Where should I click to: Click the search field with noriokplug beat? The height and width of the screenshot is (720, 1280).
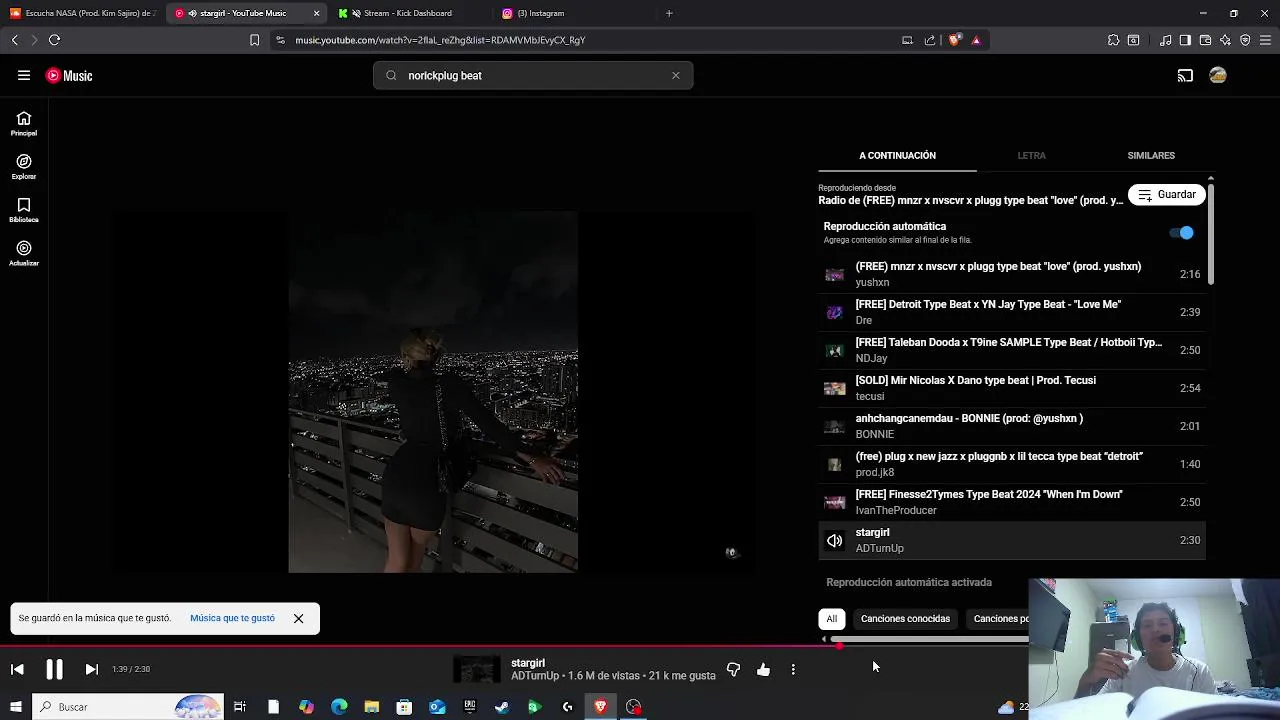(x=533, y=75)
